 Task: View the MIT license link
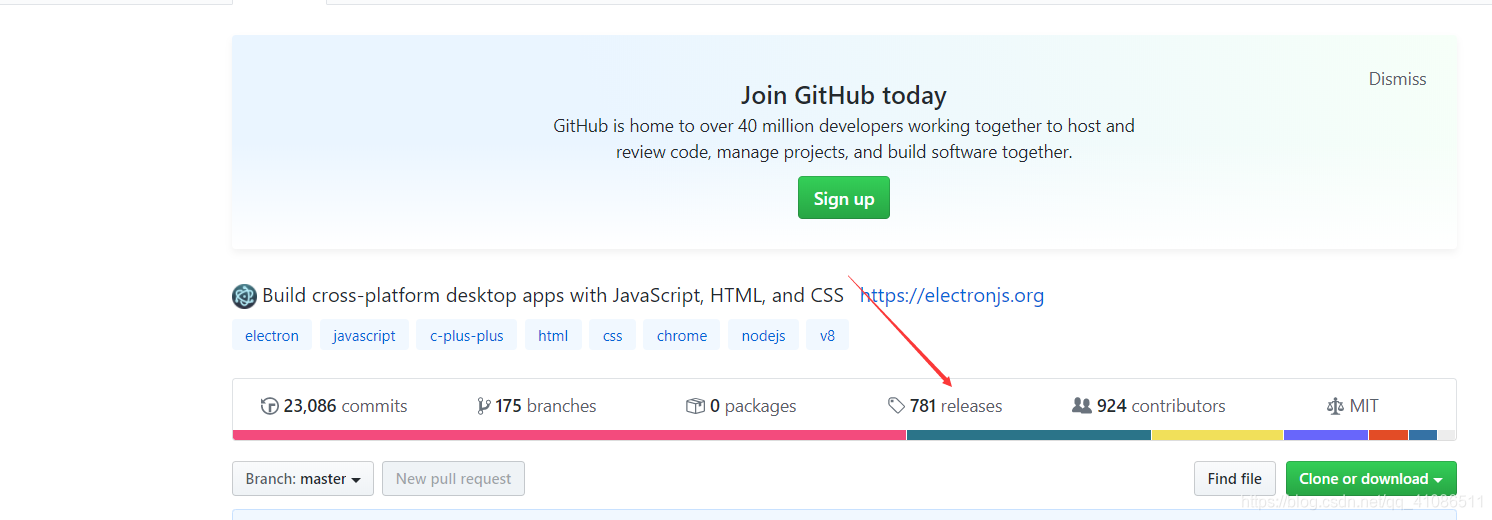(x=1352, y=406)
